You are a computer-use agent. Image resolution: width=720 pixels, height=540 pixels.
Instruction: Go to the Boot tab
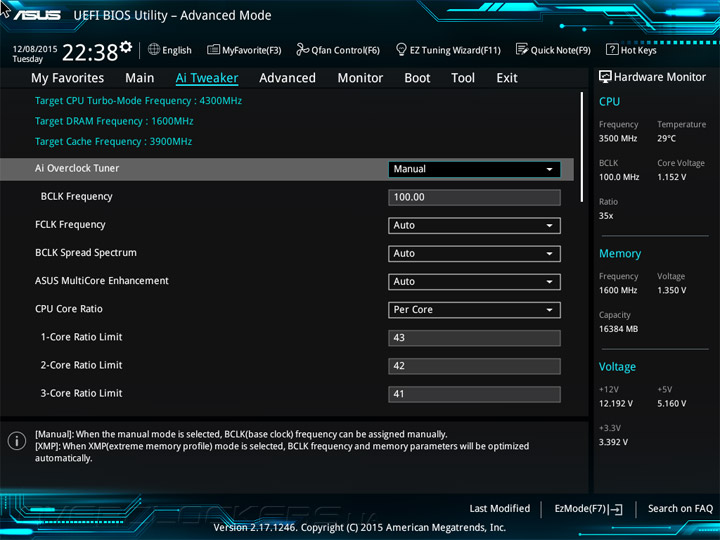tap(417, 78)
